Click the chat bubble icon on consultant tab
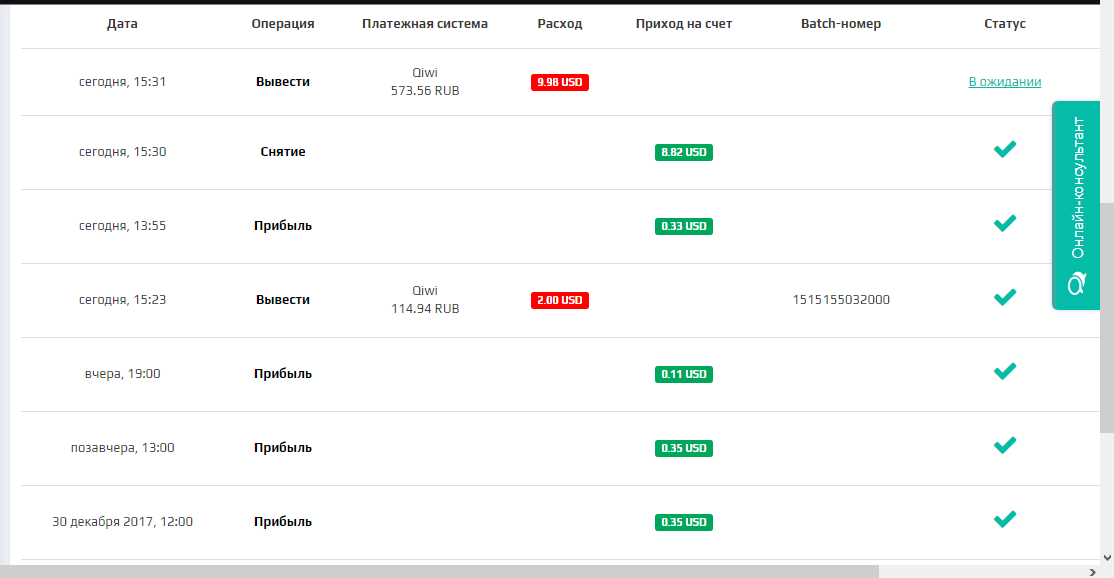 pyautogui.click(x=1076, y=283)
